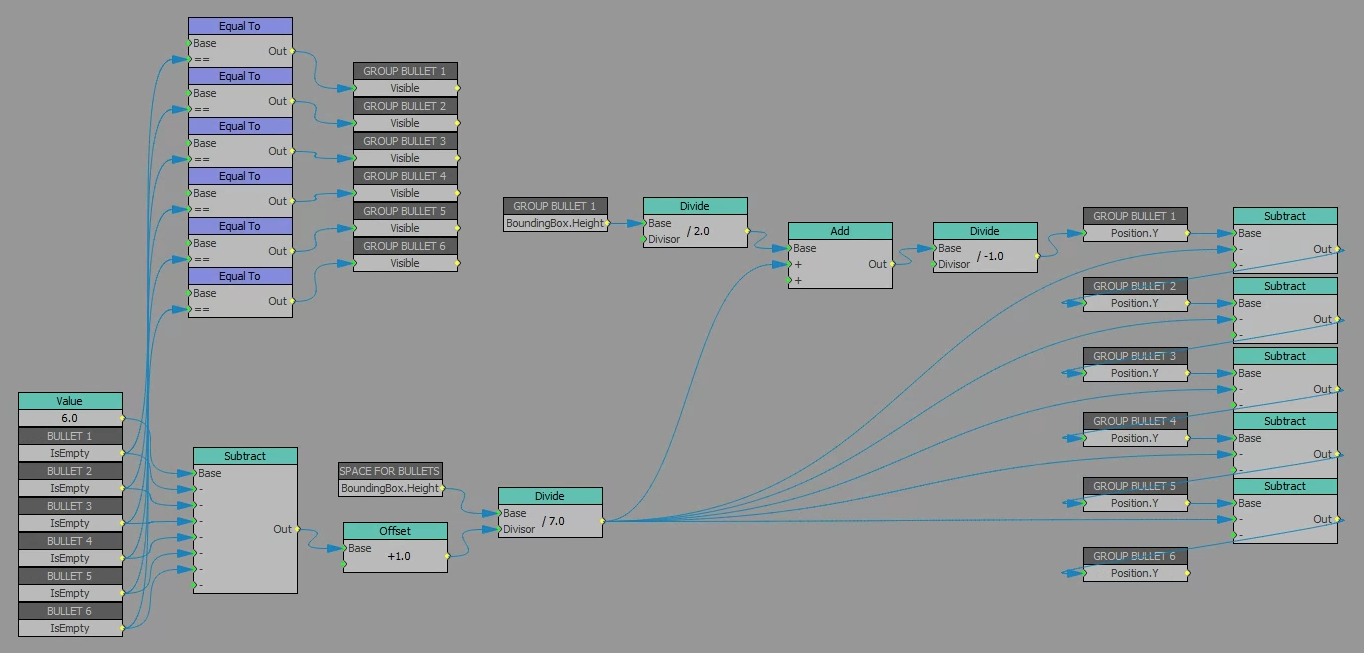Select Position.Y row of GROUP BULLET 1
This screenshot has height=653, width=1364.
point(1135,233)
